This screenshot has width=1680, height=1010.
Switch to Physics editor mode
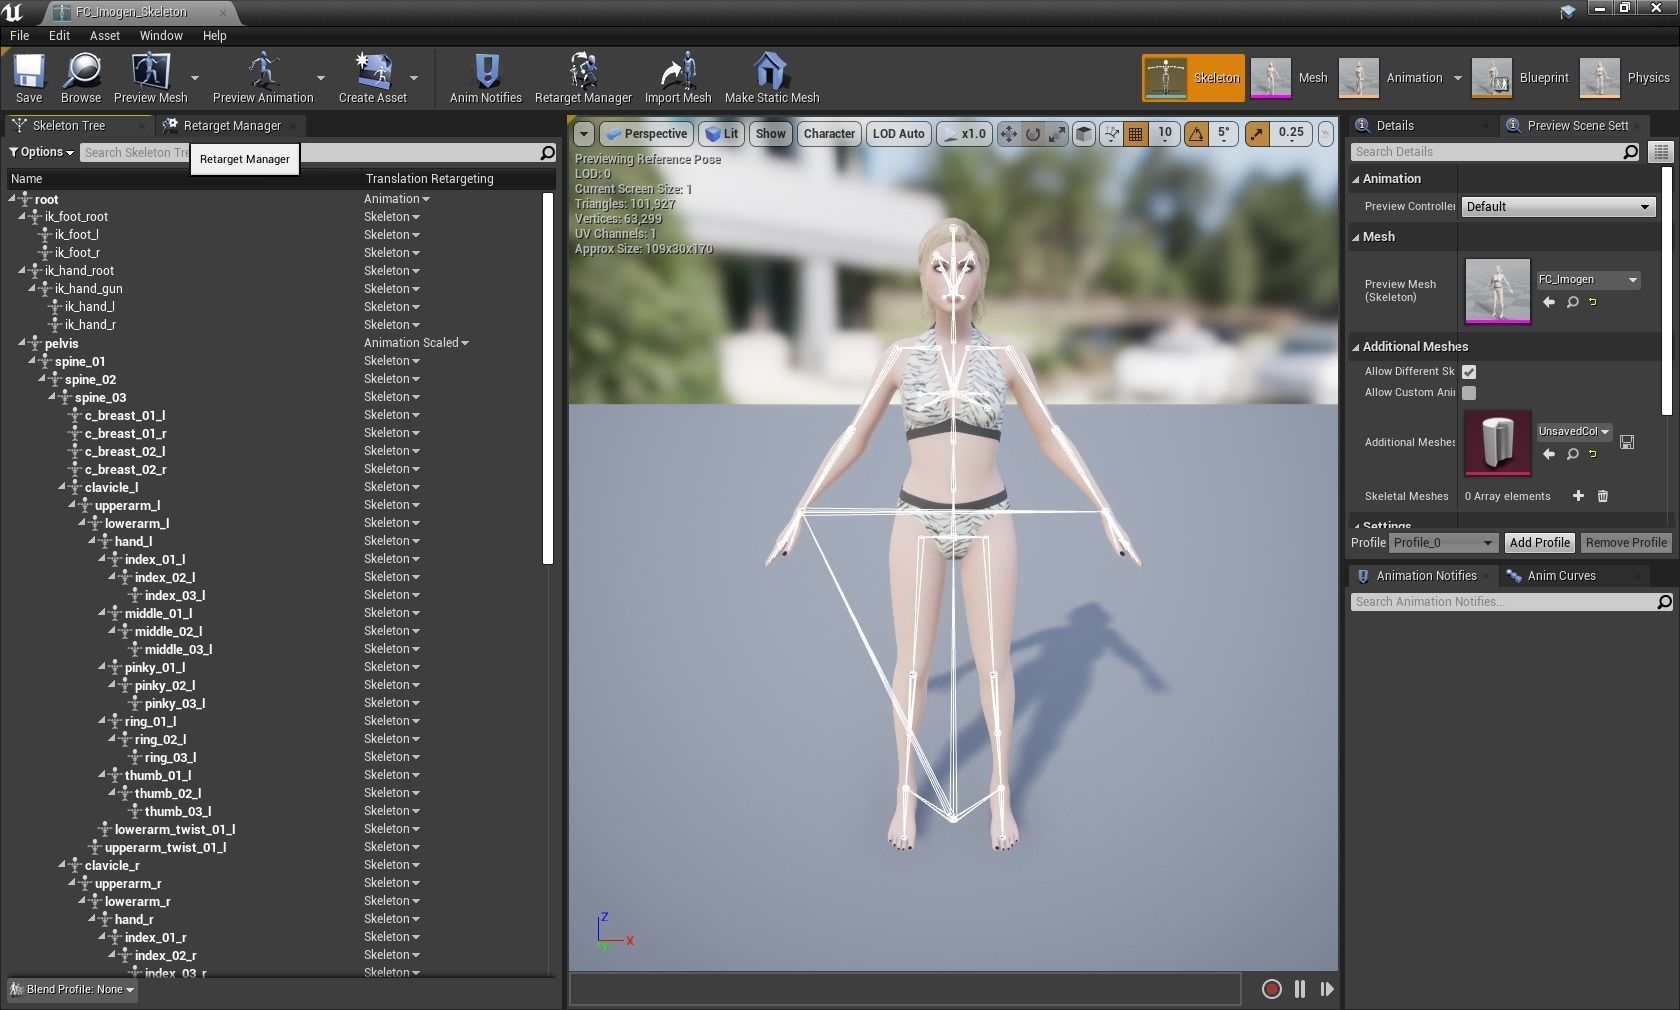pyautogui.click(x=1625, y=78)
